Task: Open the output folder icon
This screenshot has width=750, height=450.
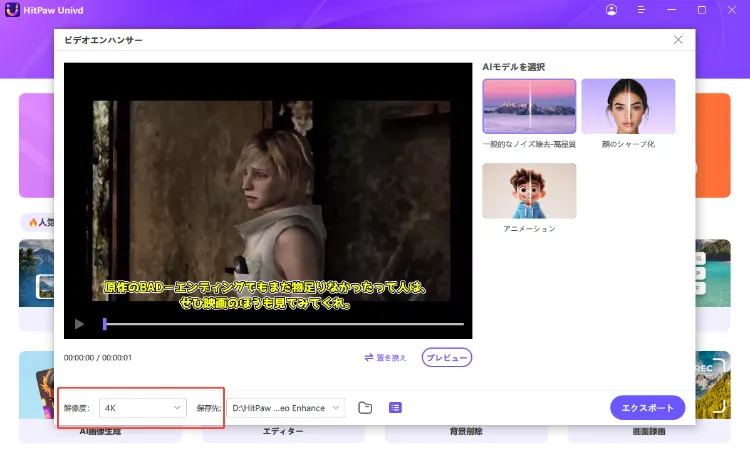Action: click(x=365, y=407)
